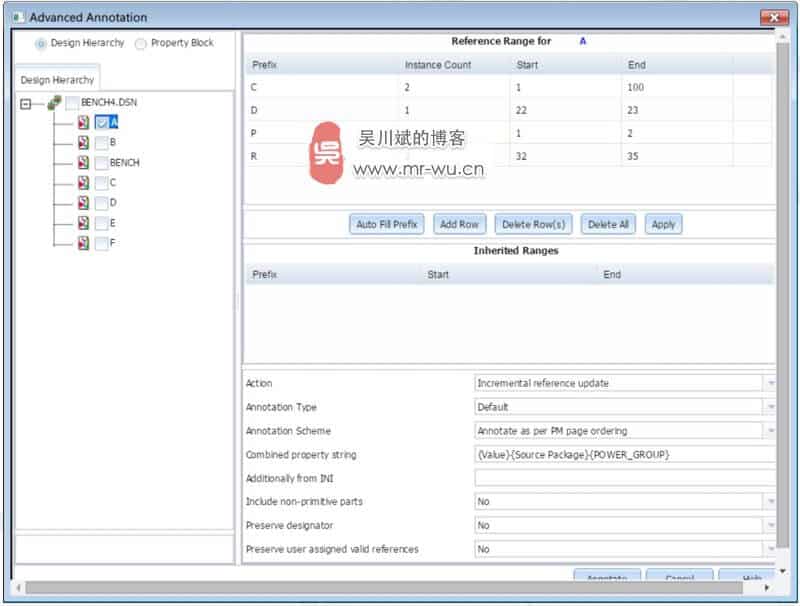Screen dimensions: 800x606
Task: Click the schematic icon beside item A
Action: tap(84, 123)
